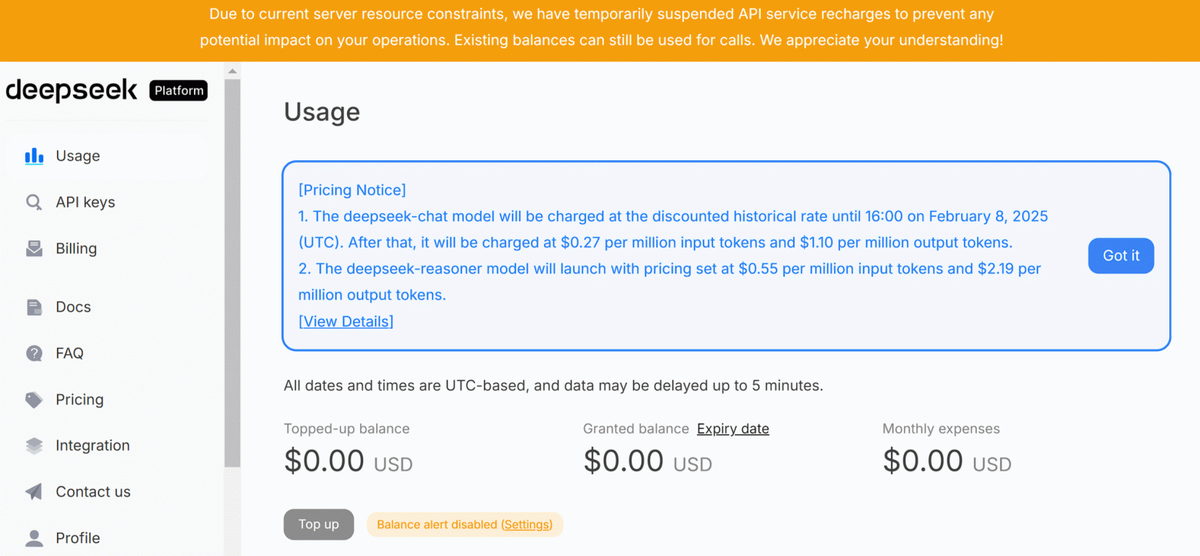Click the Profile person icon
Image resolution: width=1200 pixels, height=556 pixels.
click(x=34, y=538)
